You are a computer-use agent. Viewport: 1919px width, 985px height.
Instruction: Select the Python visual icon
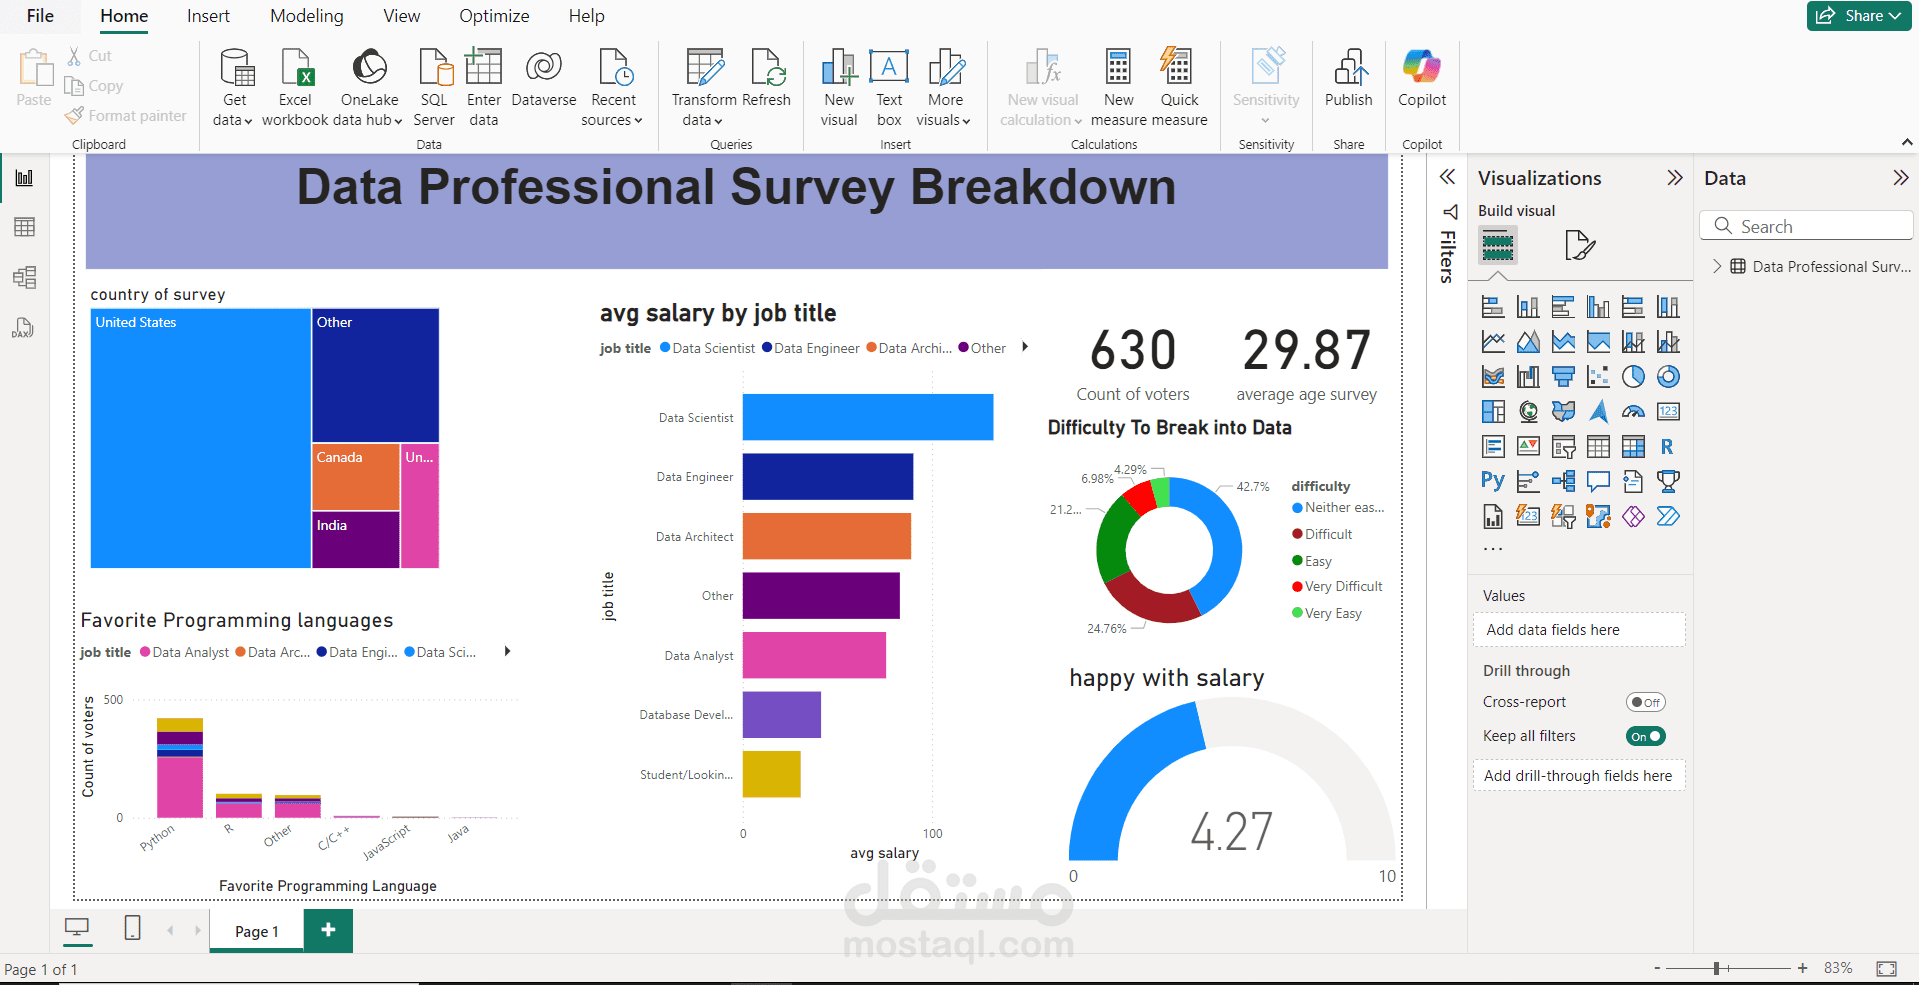point(1493,482)
